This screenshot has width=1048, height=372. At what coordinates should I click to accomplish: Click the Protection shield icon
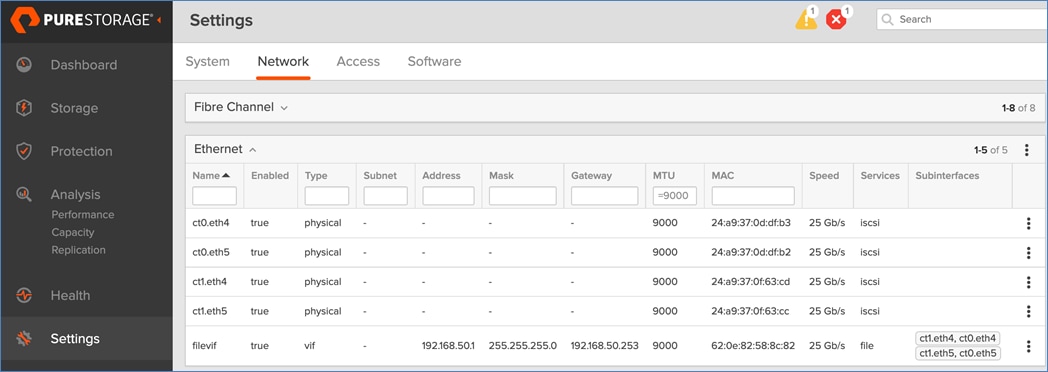pos(24,151)
